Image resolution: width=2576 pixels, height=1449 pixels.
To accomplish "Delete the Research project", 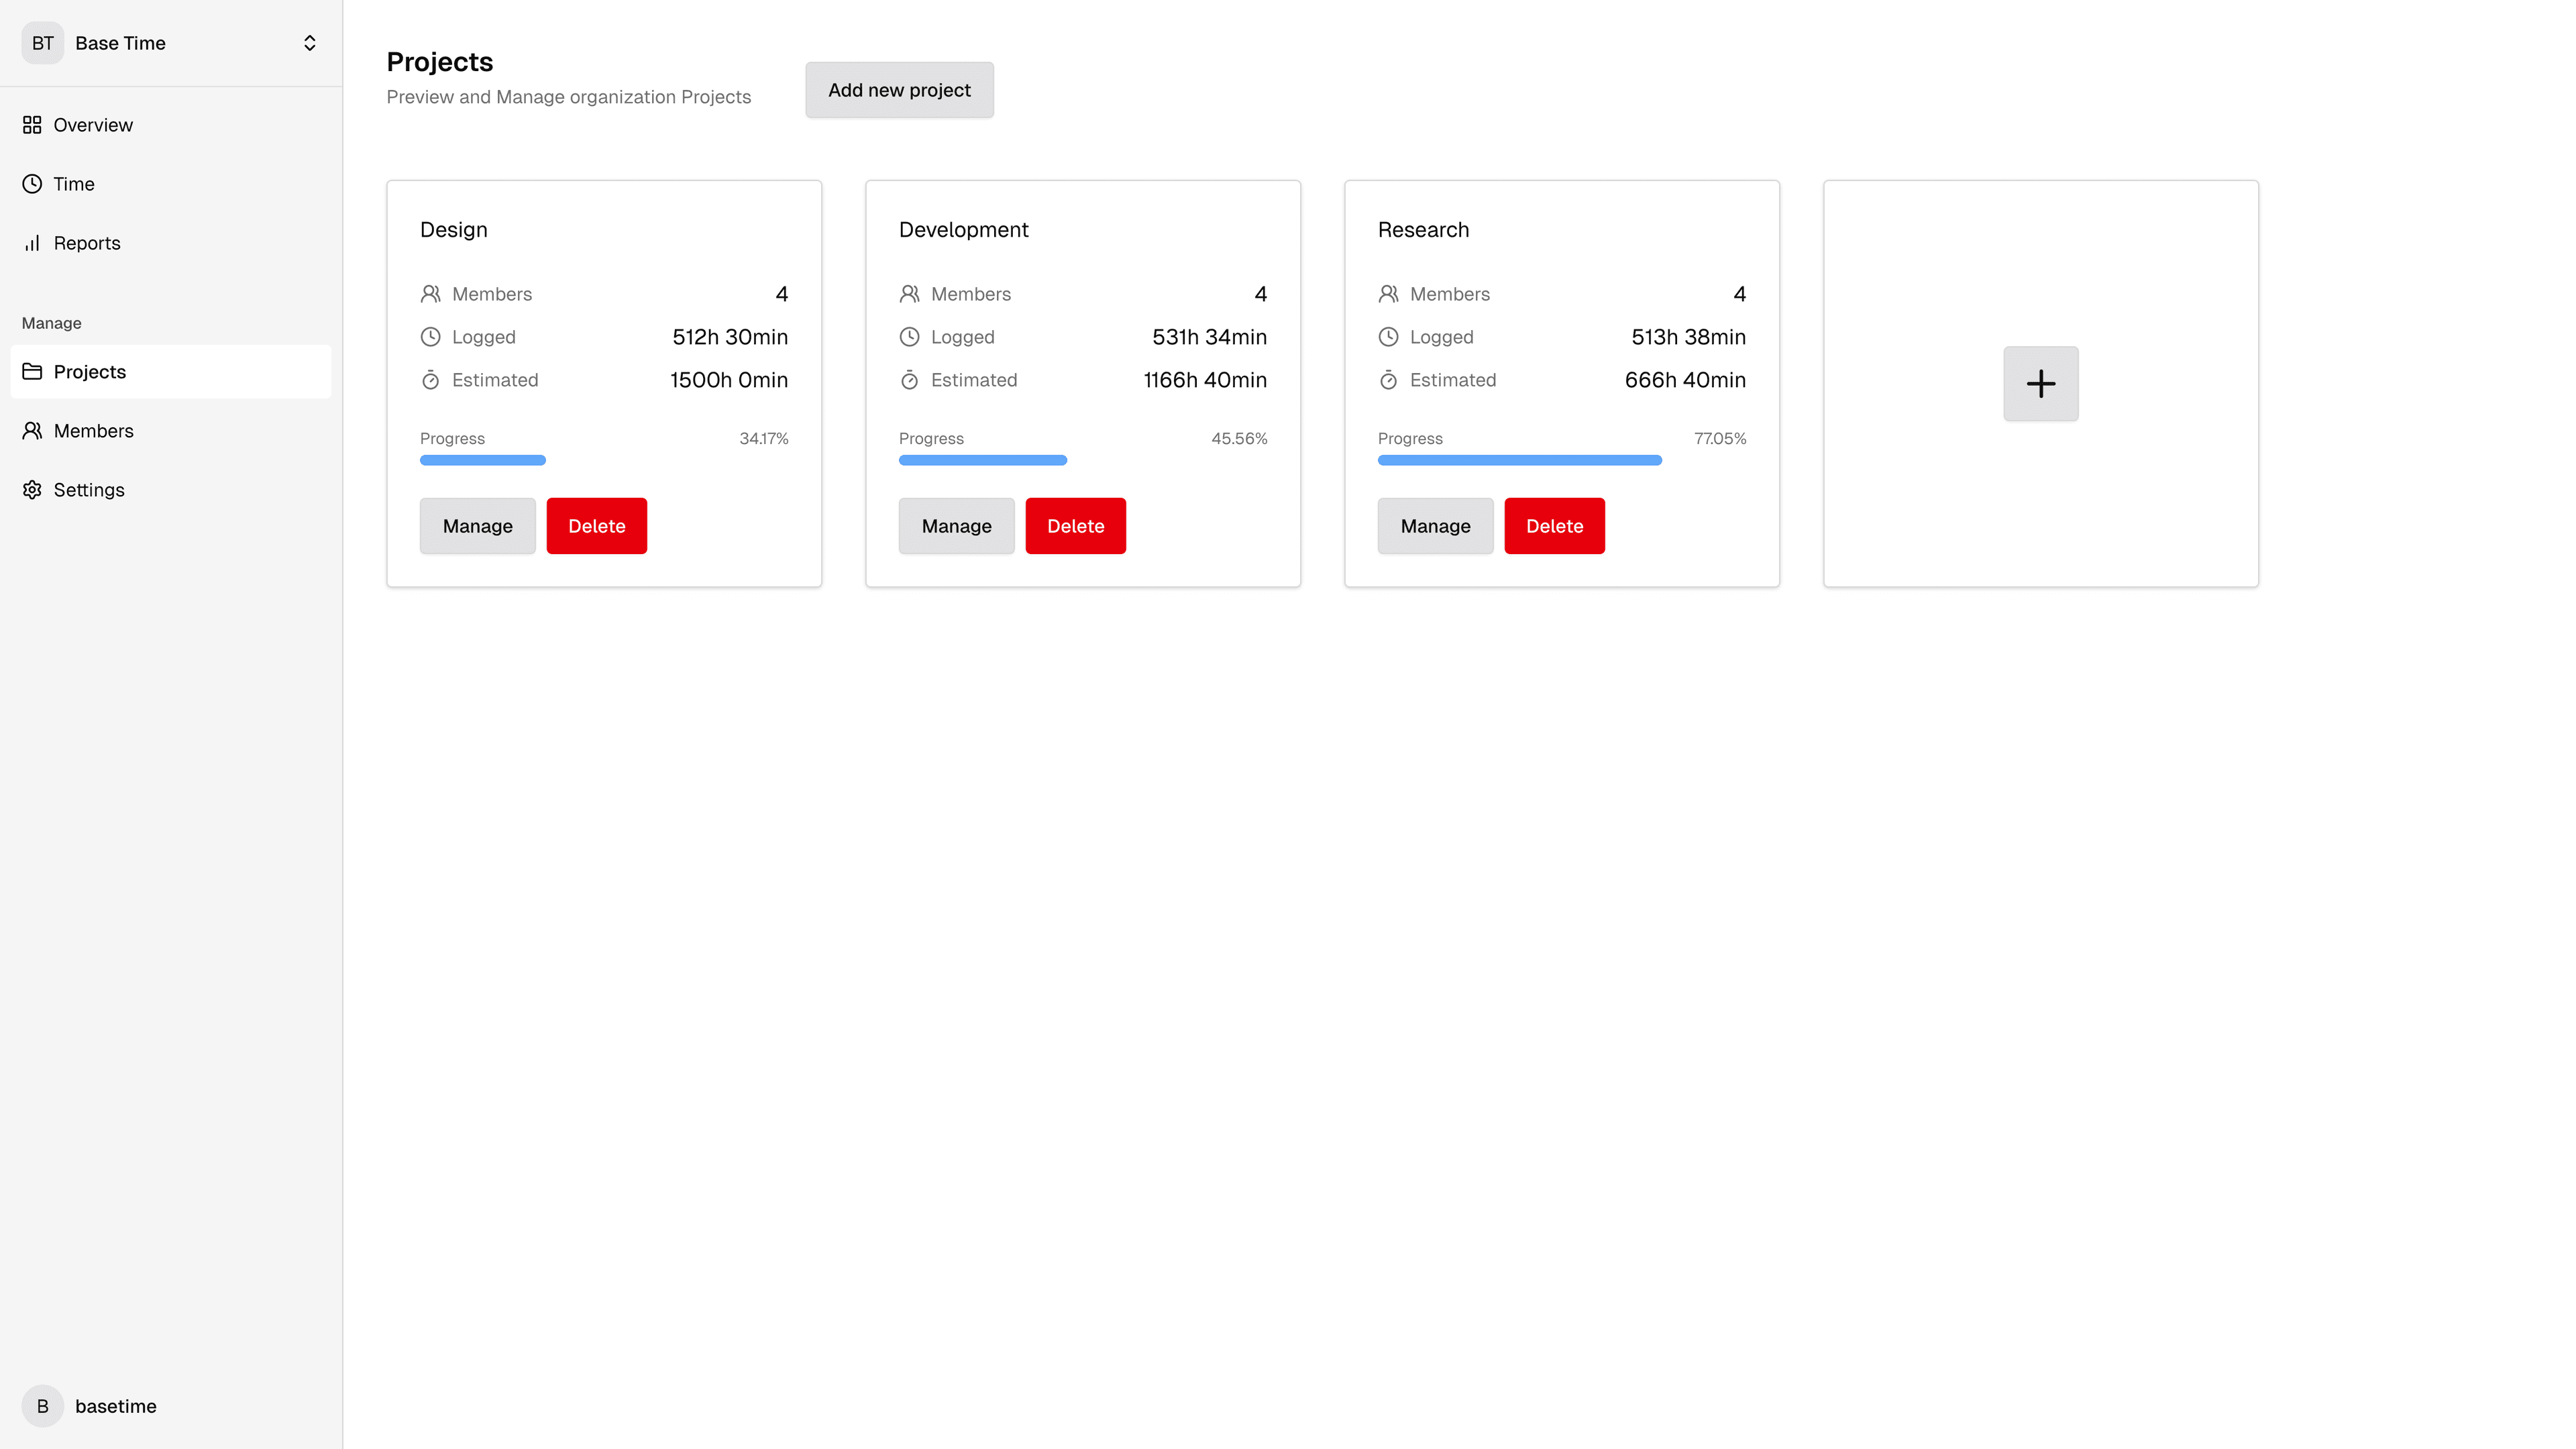I will [1554, 526].
